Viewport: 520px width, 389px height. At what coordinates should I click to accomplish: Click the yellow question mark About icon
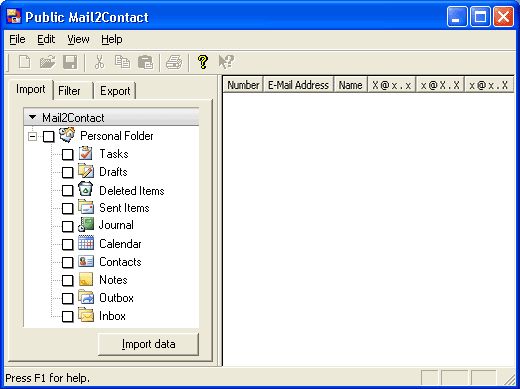tap(203, 62)
